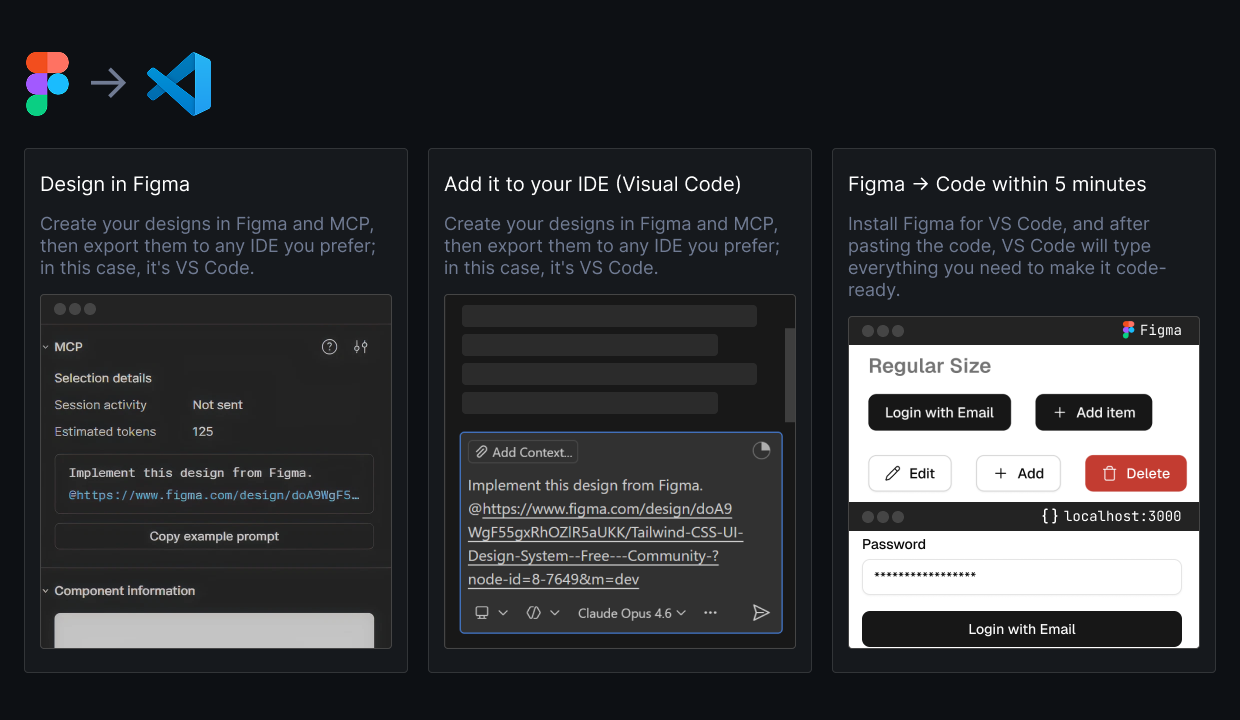This screenshot has width=1240, height=720.
Task: Click into the Password input field
Action: coord(1021,577)
